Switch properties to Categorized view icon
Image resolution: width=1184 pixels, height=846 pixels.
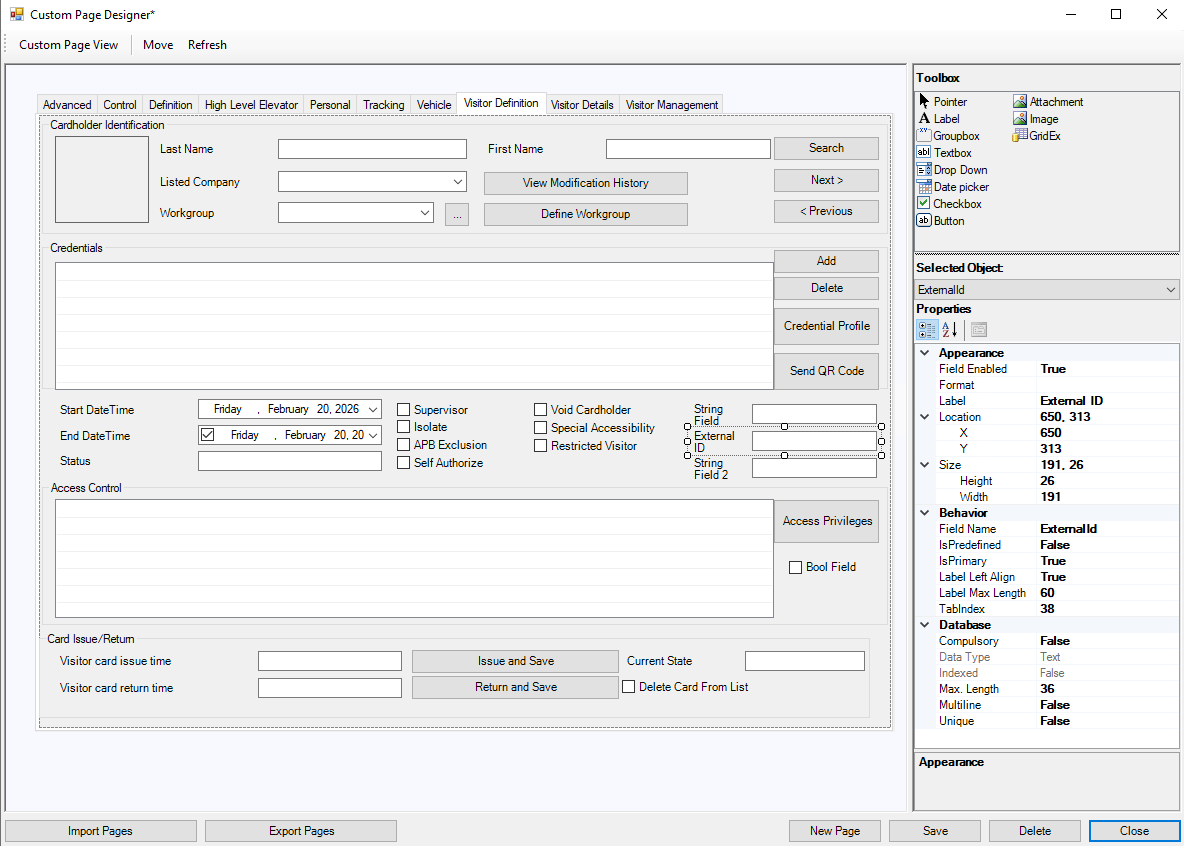tap(927, 330)
